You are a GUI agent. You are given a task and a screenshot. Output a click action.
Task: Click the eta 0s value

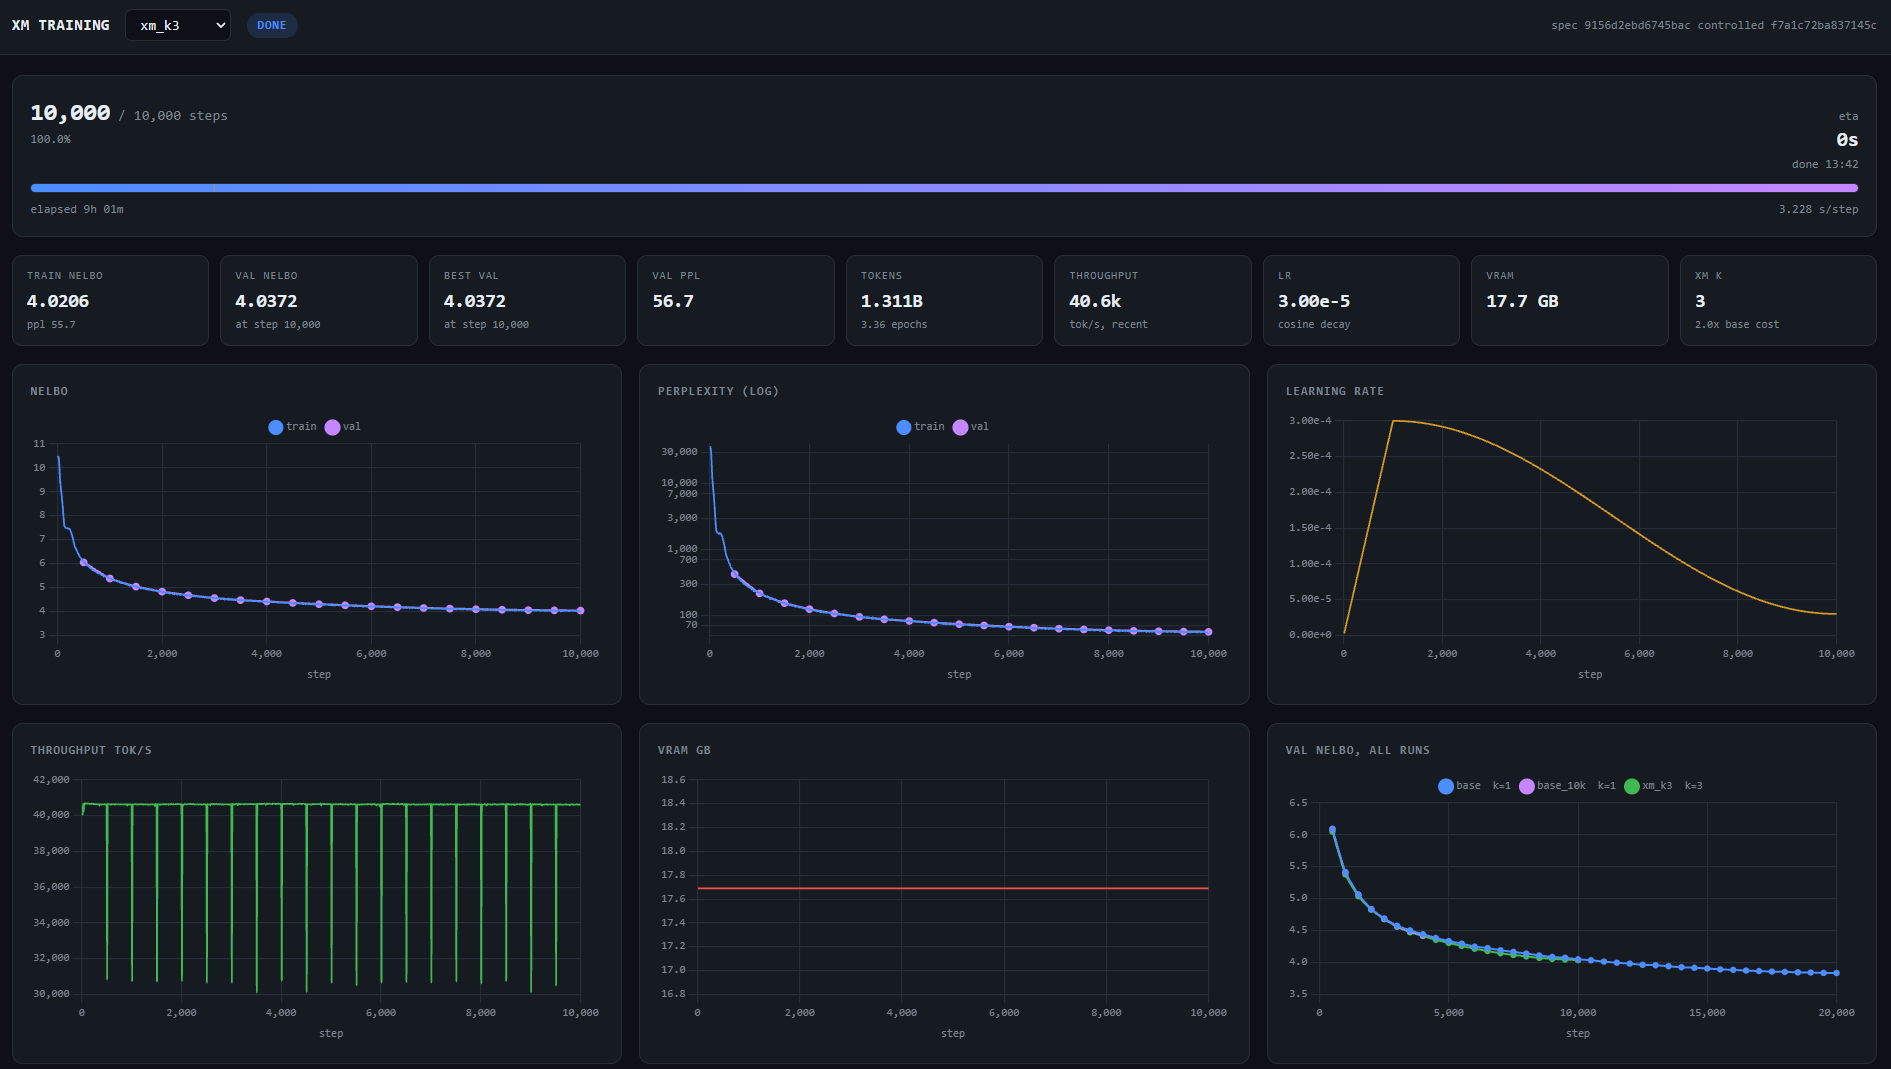point(1847,140)
